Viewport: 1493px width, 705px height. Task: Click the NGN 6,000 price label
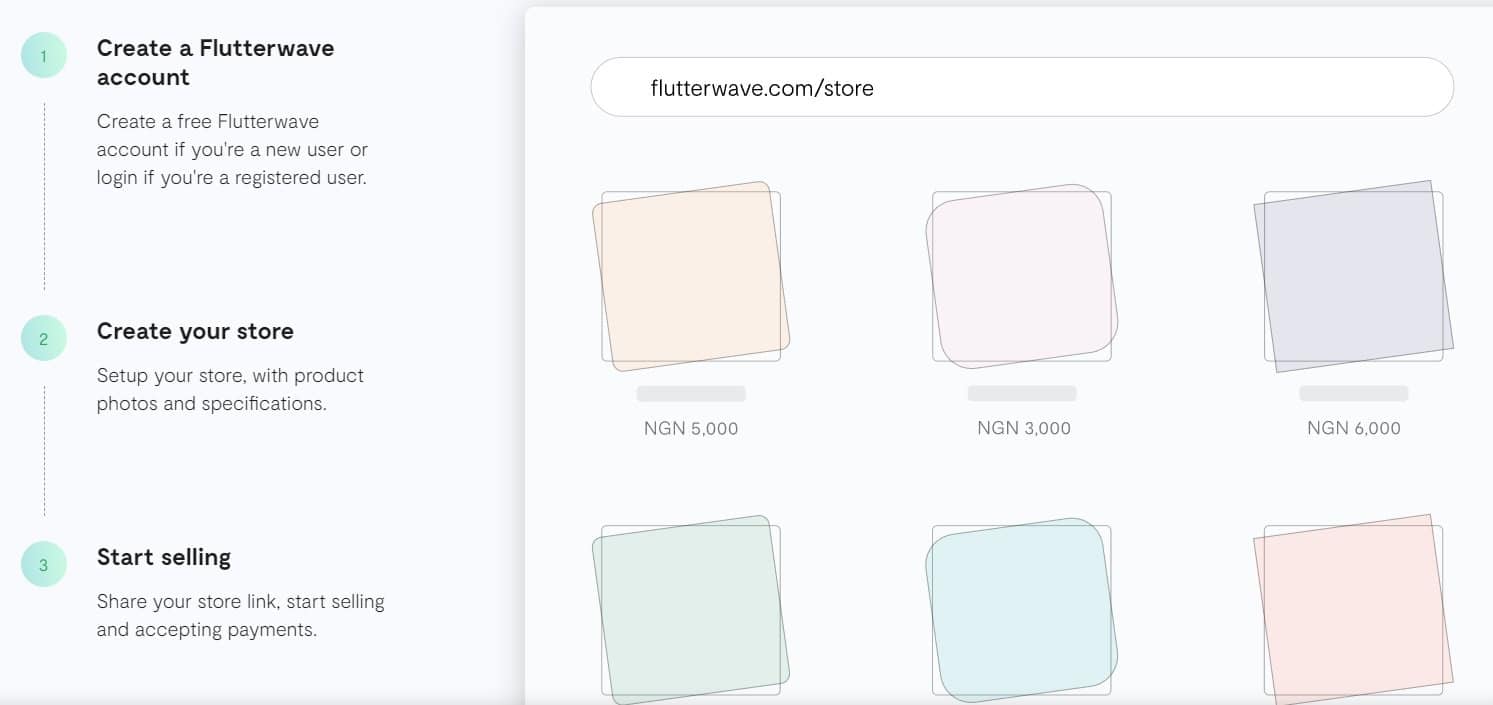(x=1353, y=428)
